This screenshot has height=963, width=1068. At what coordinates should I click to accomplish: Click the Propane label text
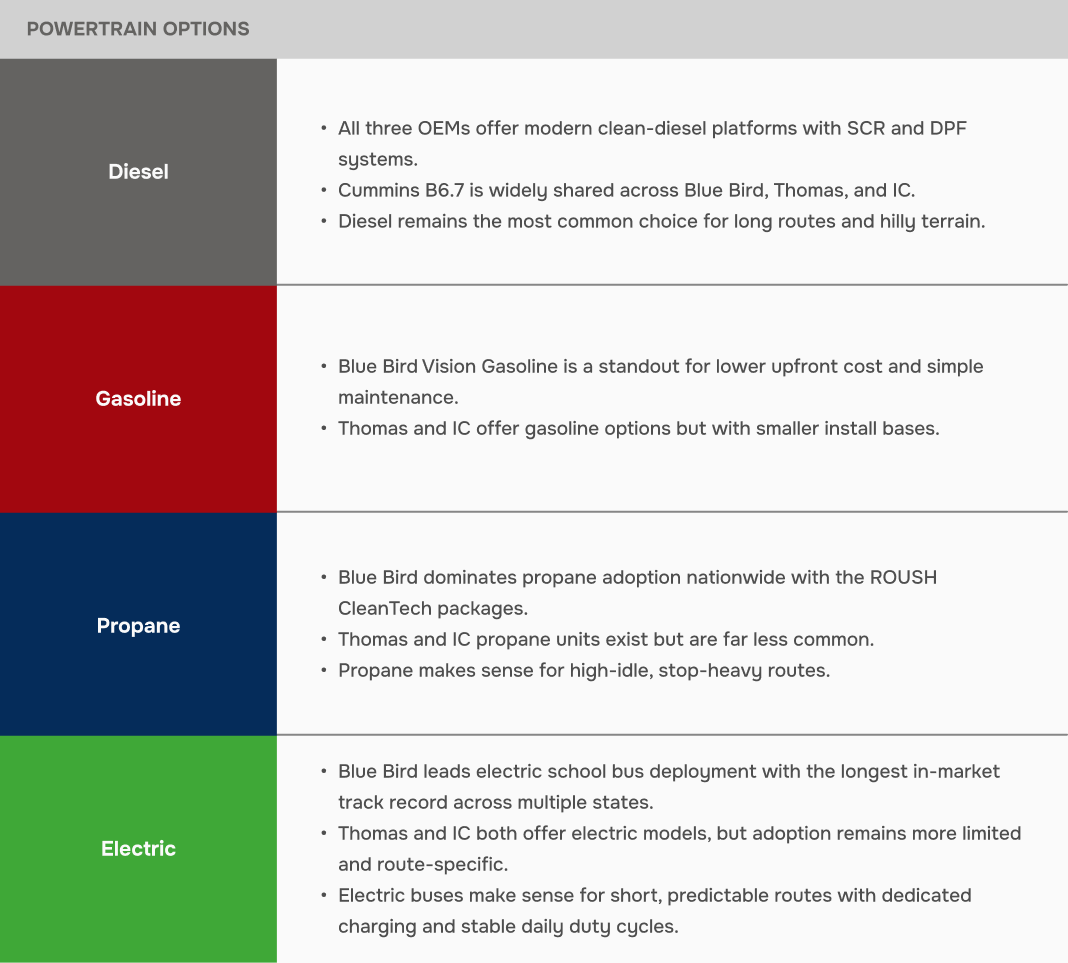138,625
